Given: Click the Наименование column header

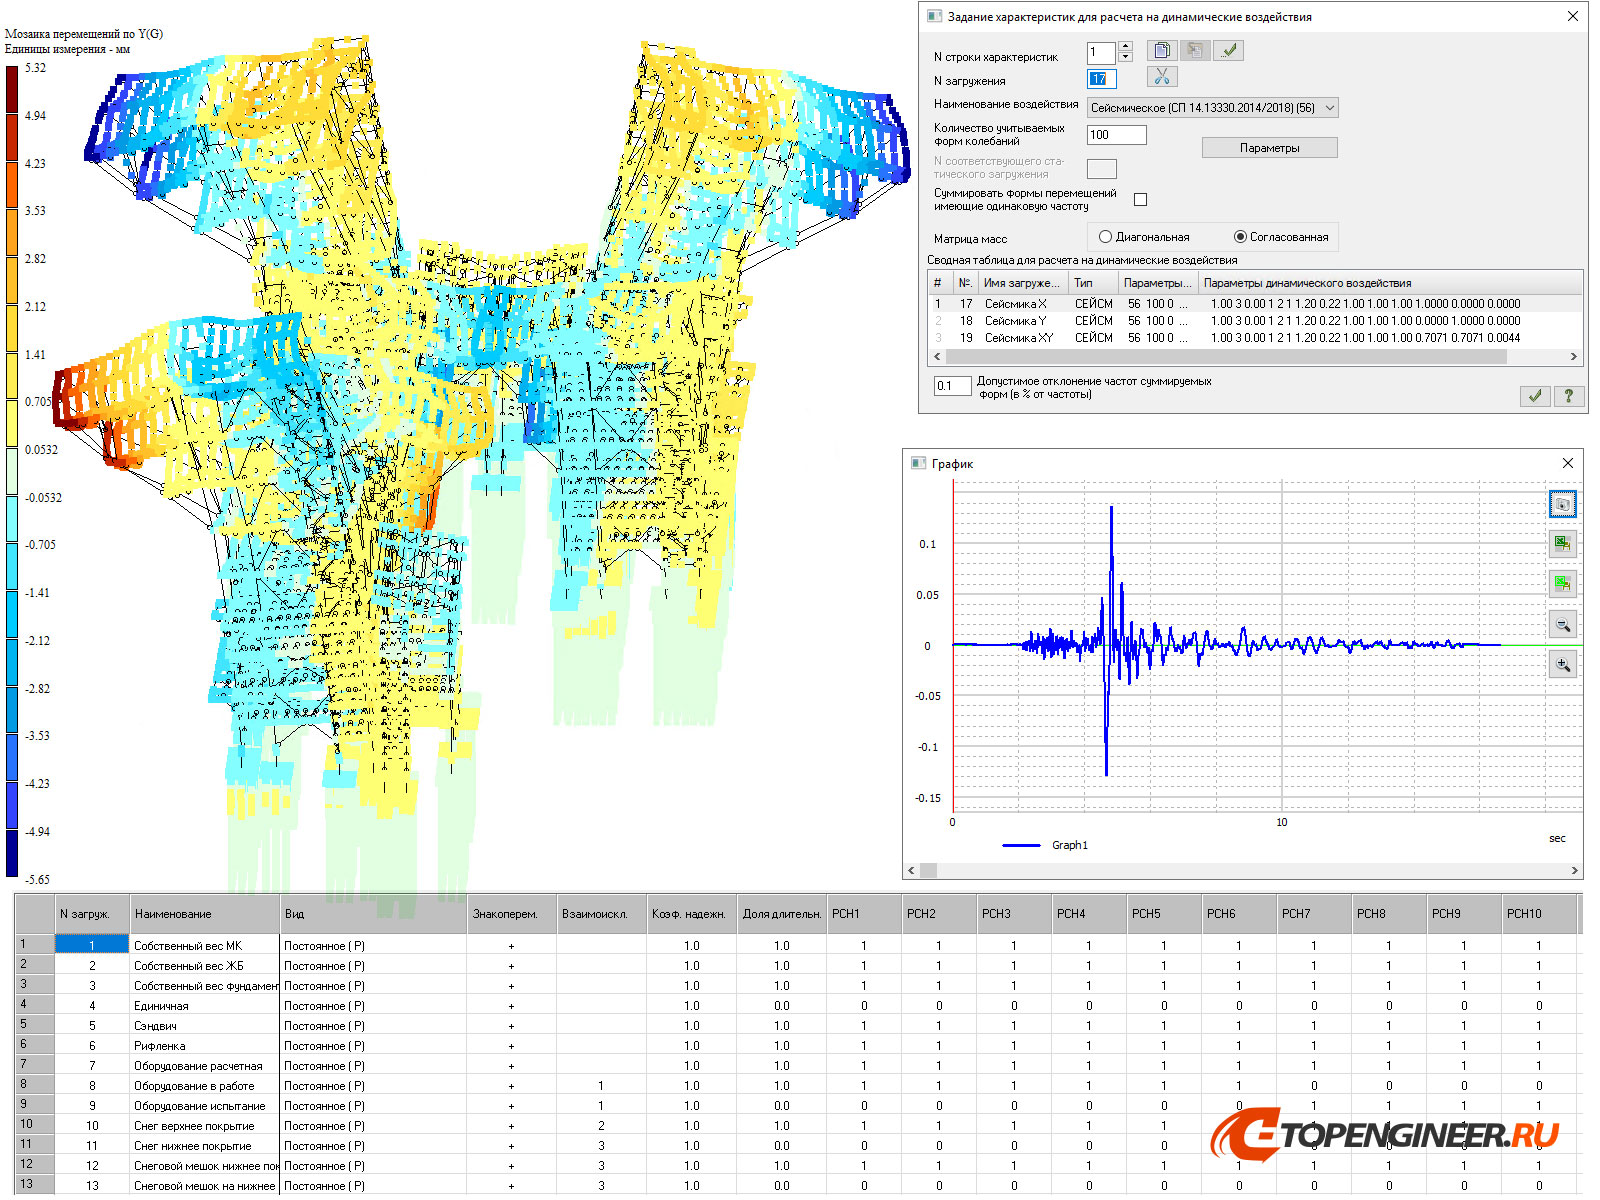Looking at the screenshot, I should 205,914.
